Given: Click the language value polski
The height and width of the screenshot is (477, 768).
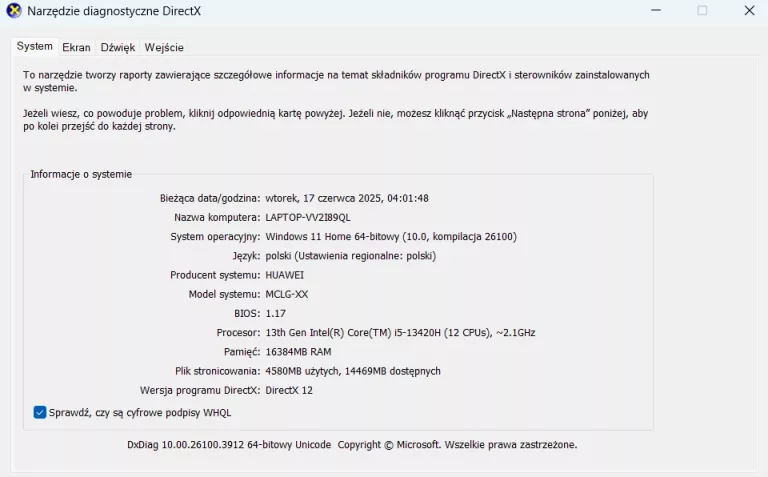Looking at the screenshot, I should point(350,256).
